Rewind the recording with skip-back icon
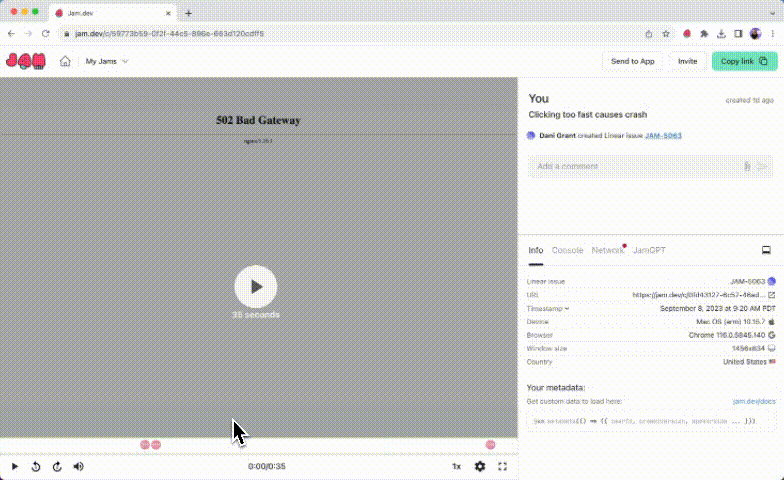The height and width of the screenshot is (480, 784). coord(36,466)
